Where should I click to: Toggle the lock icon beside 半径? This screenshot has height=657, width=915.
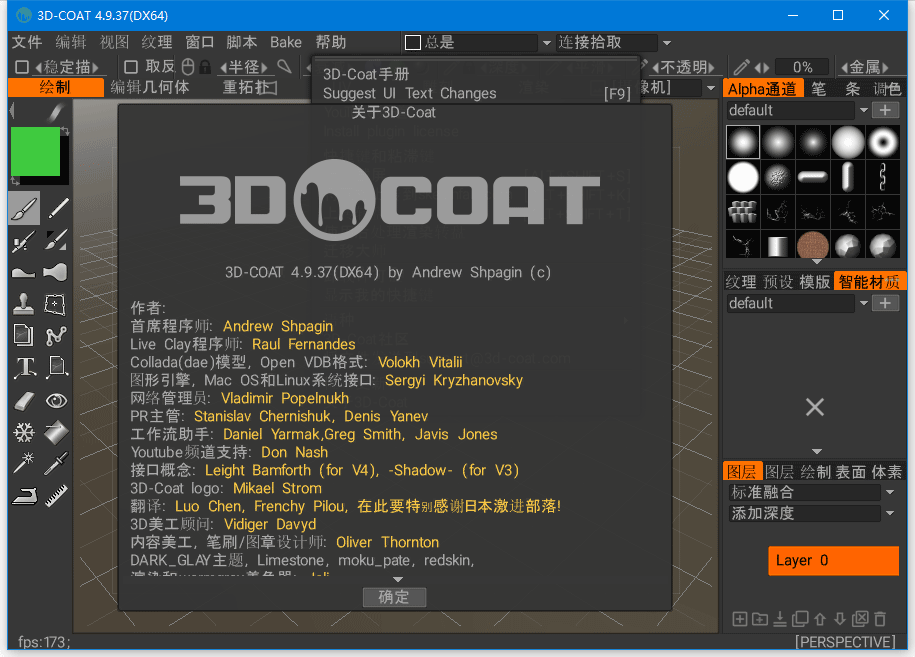[x=205, y=67]
